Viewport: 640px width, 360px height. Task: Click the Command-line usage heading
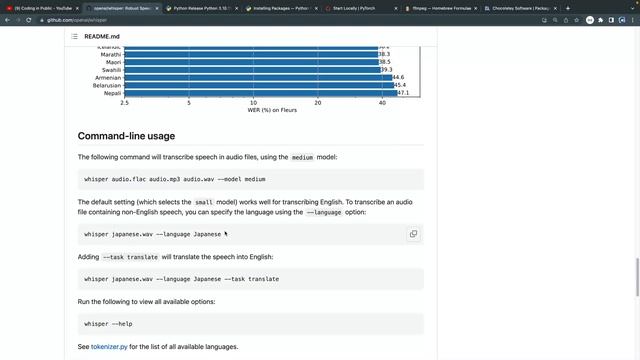[x=126, y=136]
